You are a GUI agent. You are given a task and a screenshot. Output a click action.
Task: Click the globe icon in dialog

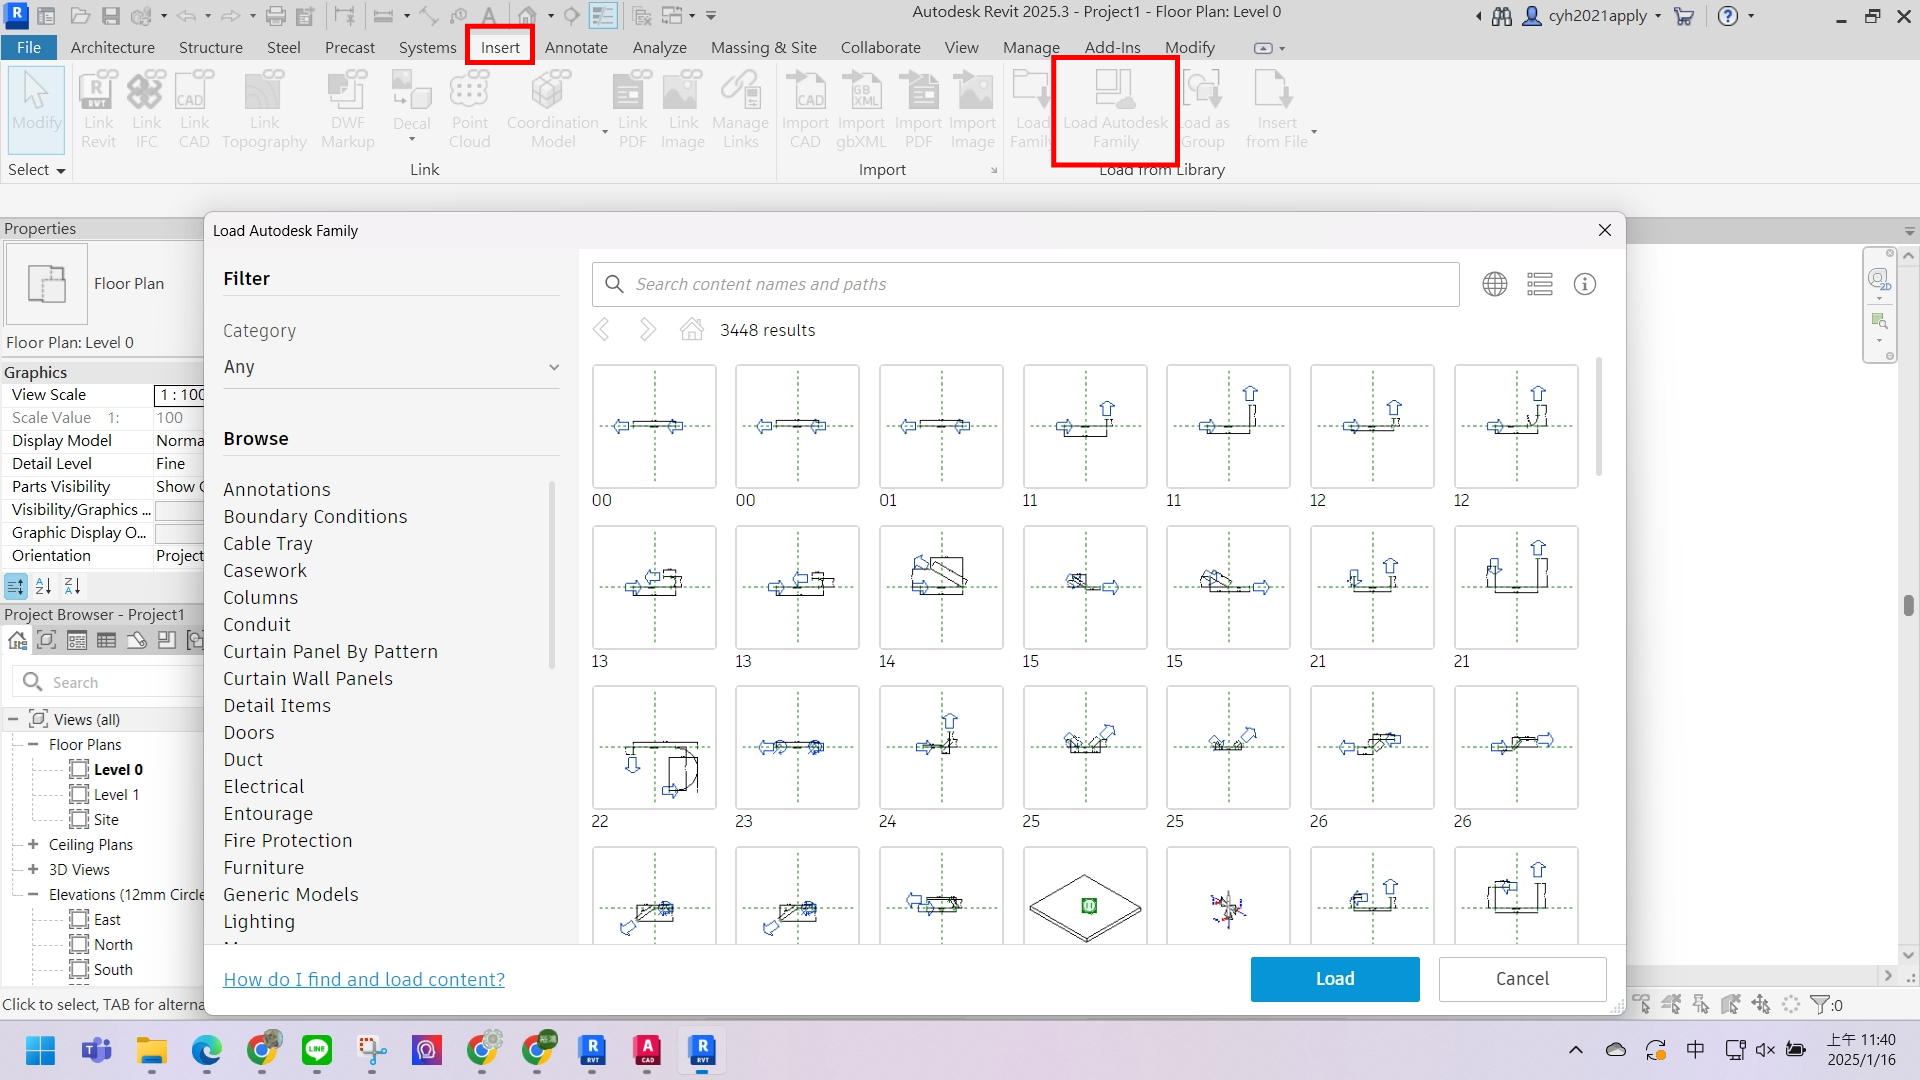click(x=1495, y=284)
